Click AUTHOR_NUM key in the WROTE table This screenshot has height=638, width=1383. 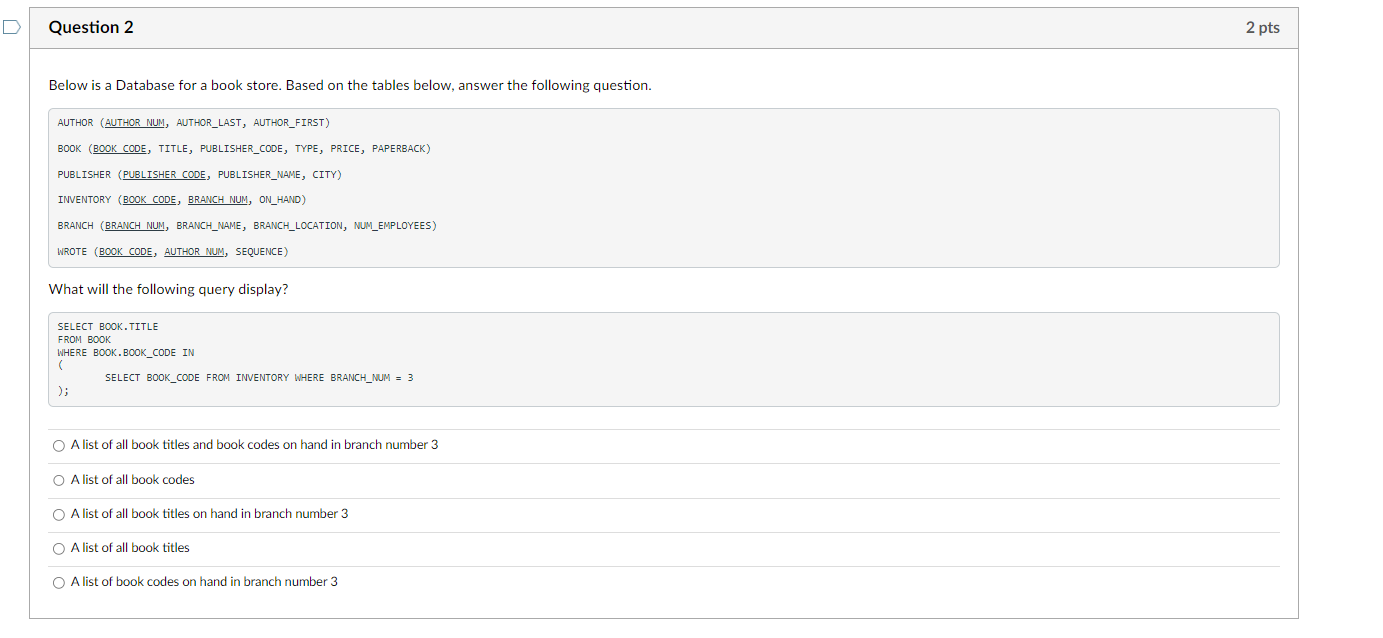pyautogui.click(x=194, y=251)
